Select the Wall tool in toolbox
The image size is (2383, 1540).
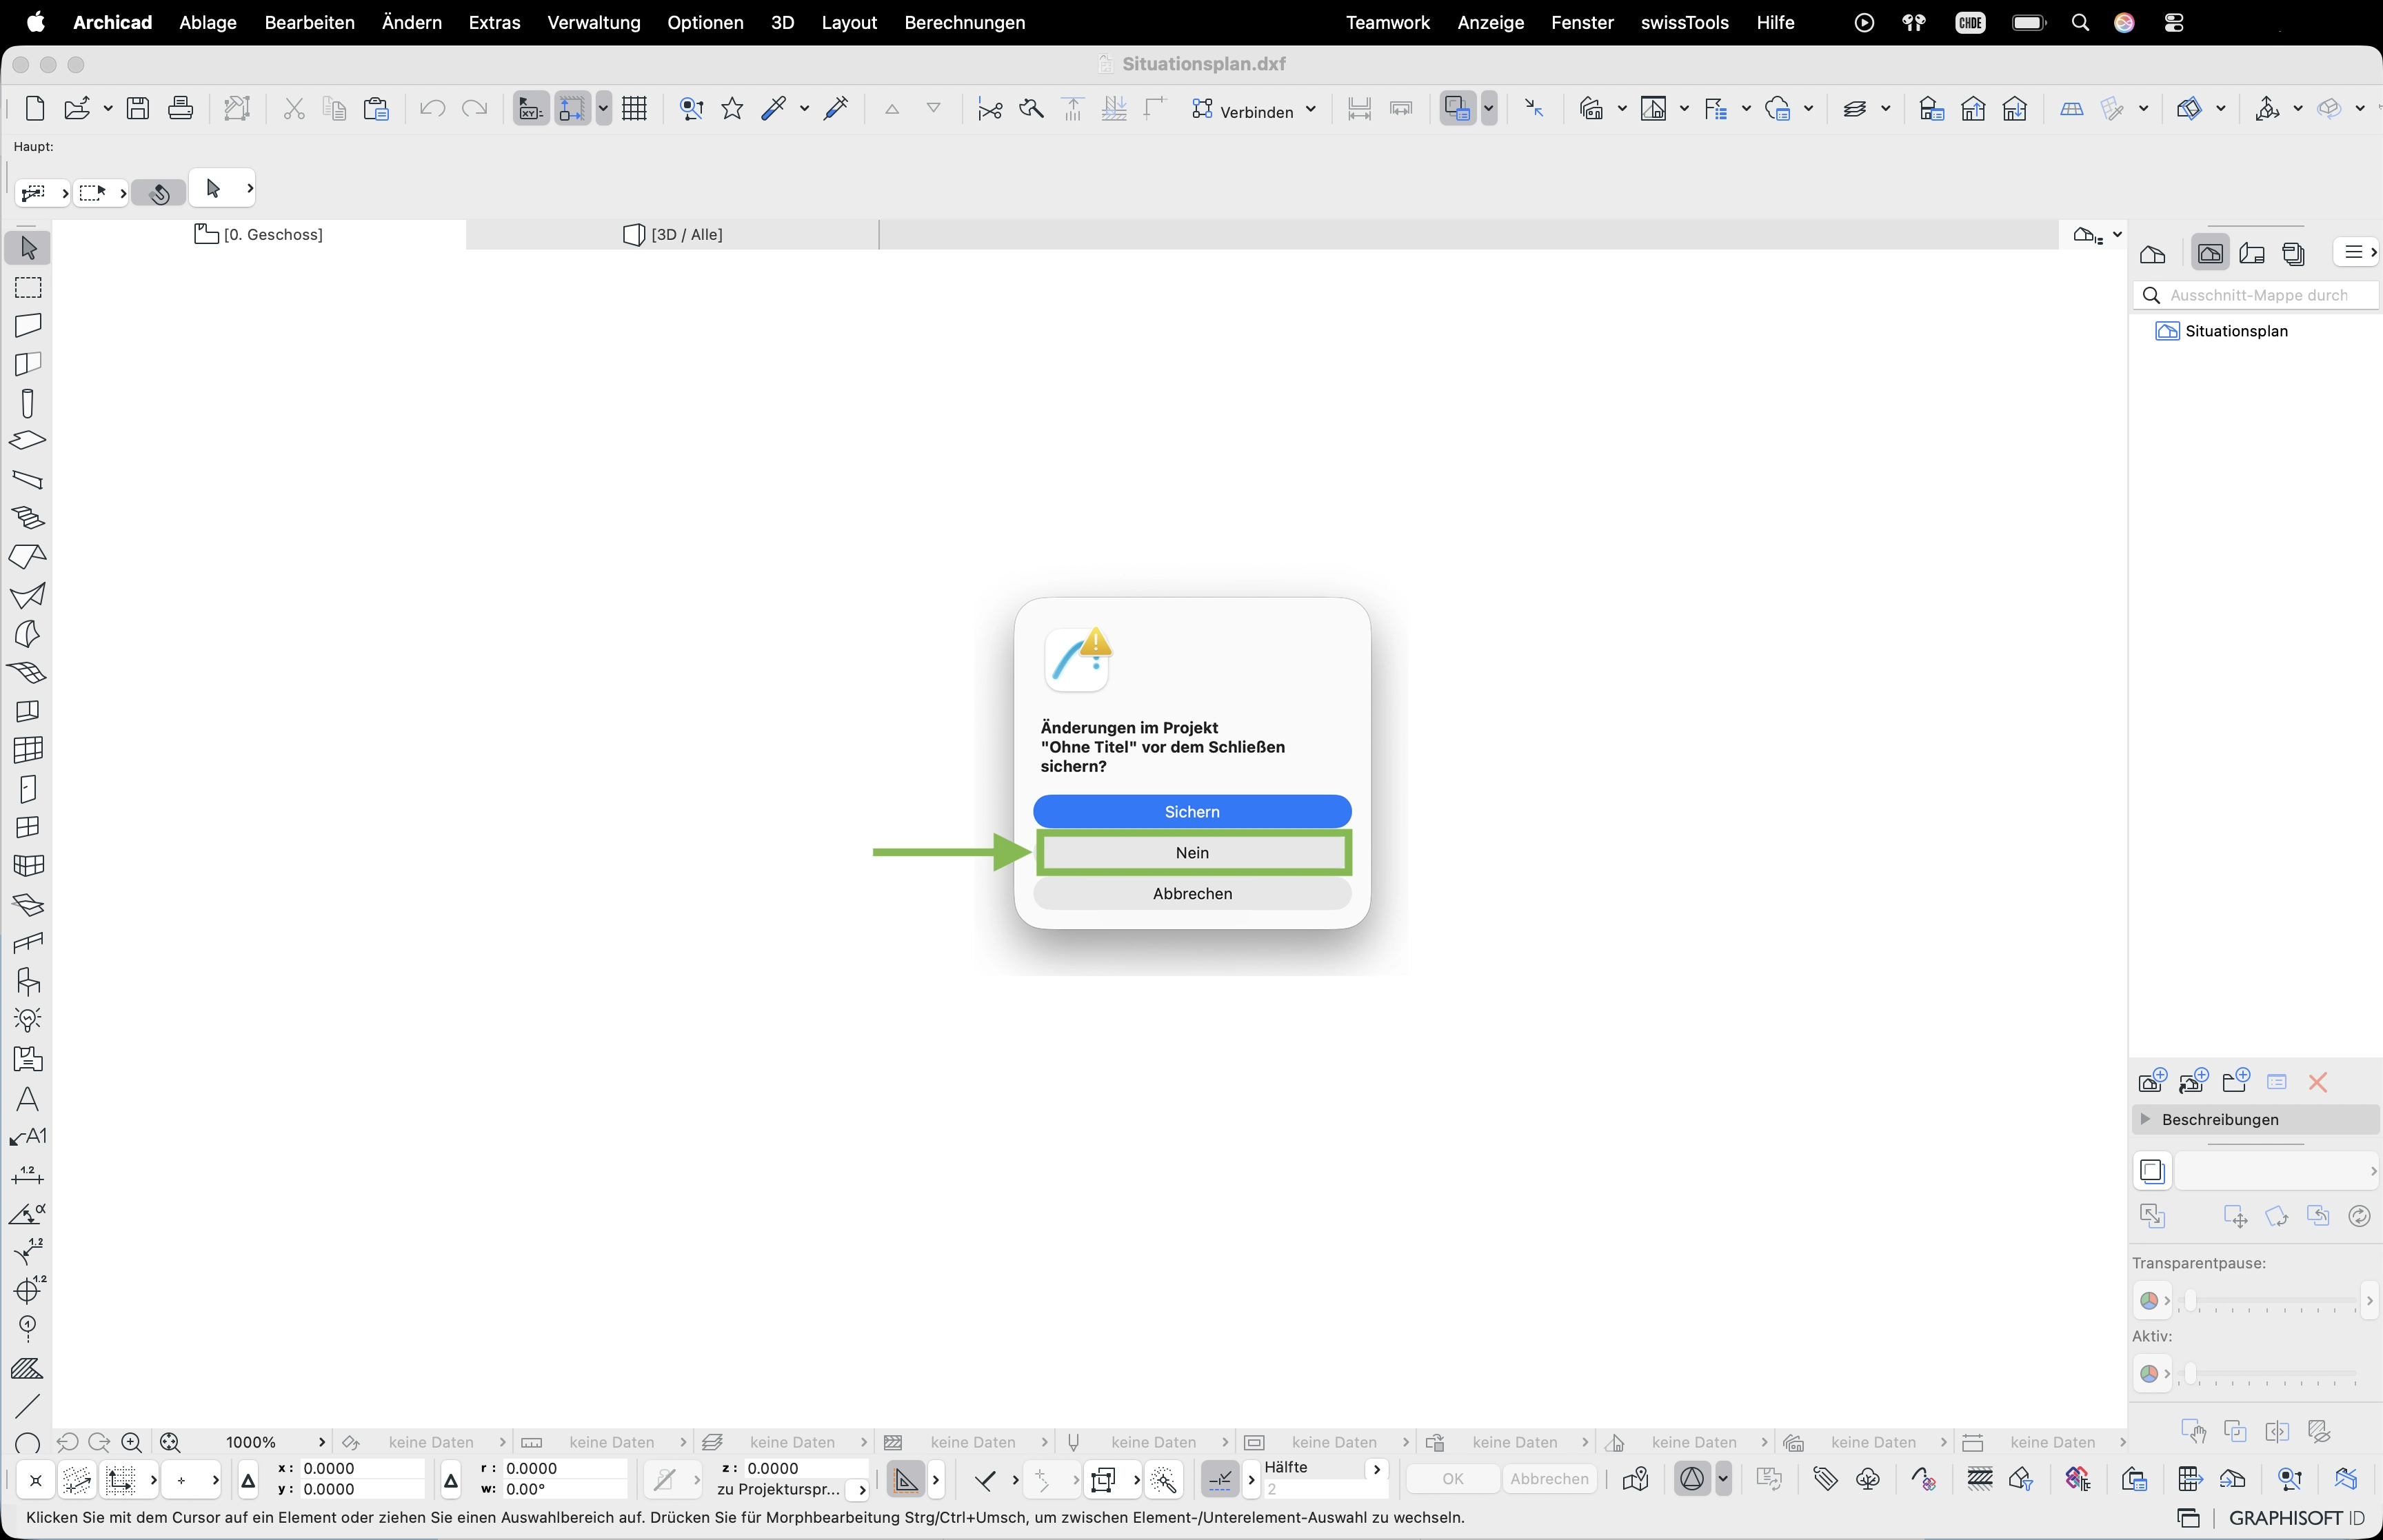click(28, 325)
